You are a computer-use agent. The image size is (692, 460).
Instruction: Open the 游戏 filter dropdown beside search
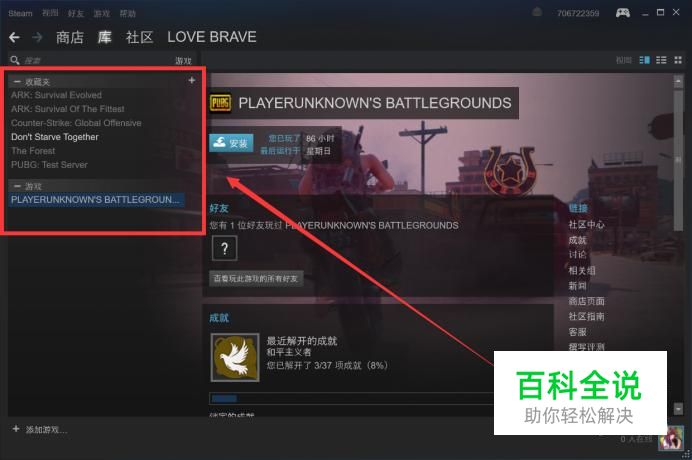[183, 60]
